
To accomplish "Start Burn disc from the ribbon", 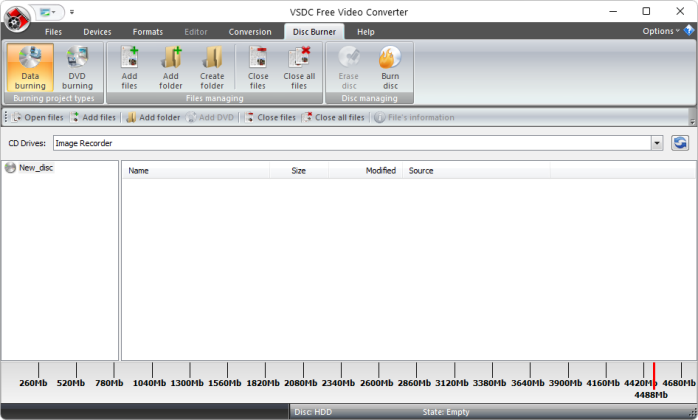I will pyautogui.click(x=390, y=67).
